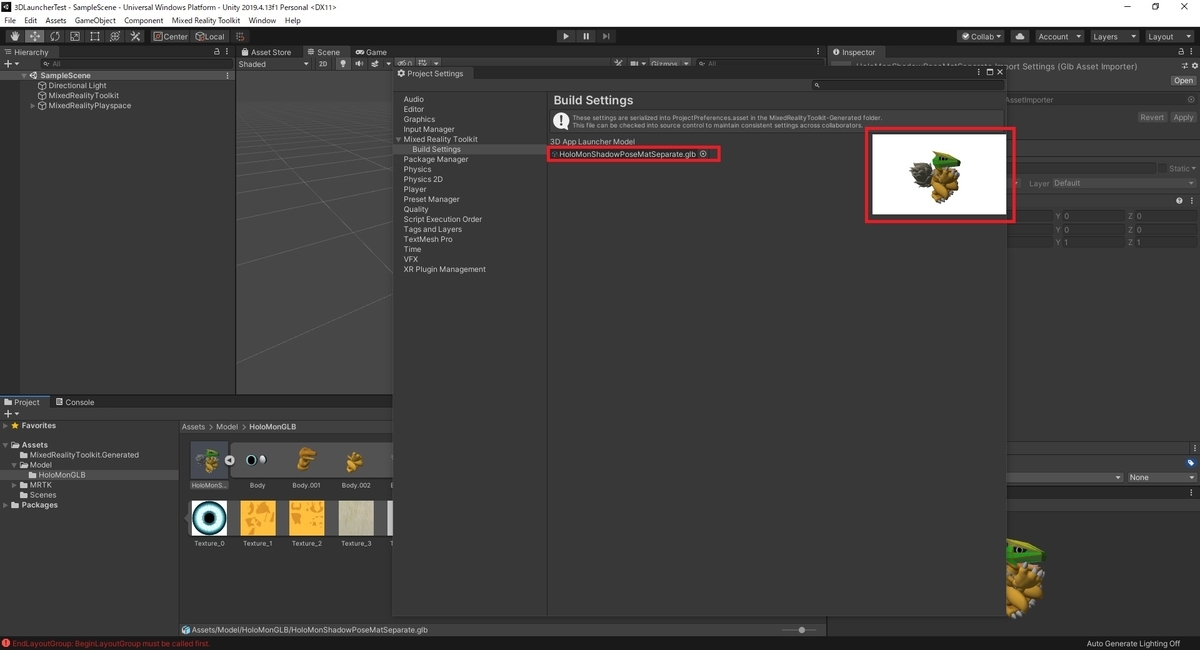
Task: Switch to Console tab
Action: click(x=74, y=402)
